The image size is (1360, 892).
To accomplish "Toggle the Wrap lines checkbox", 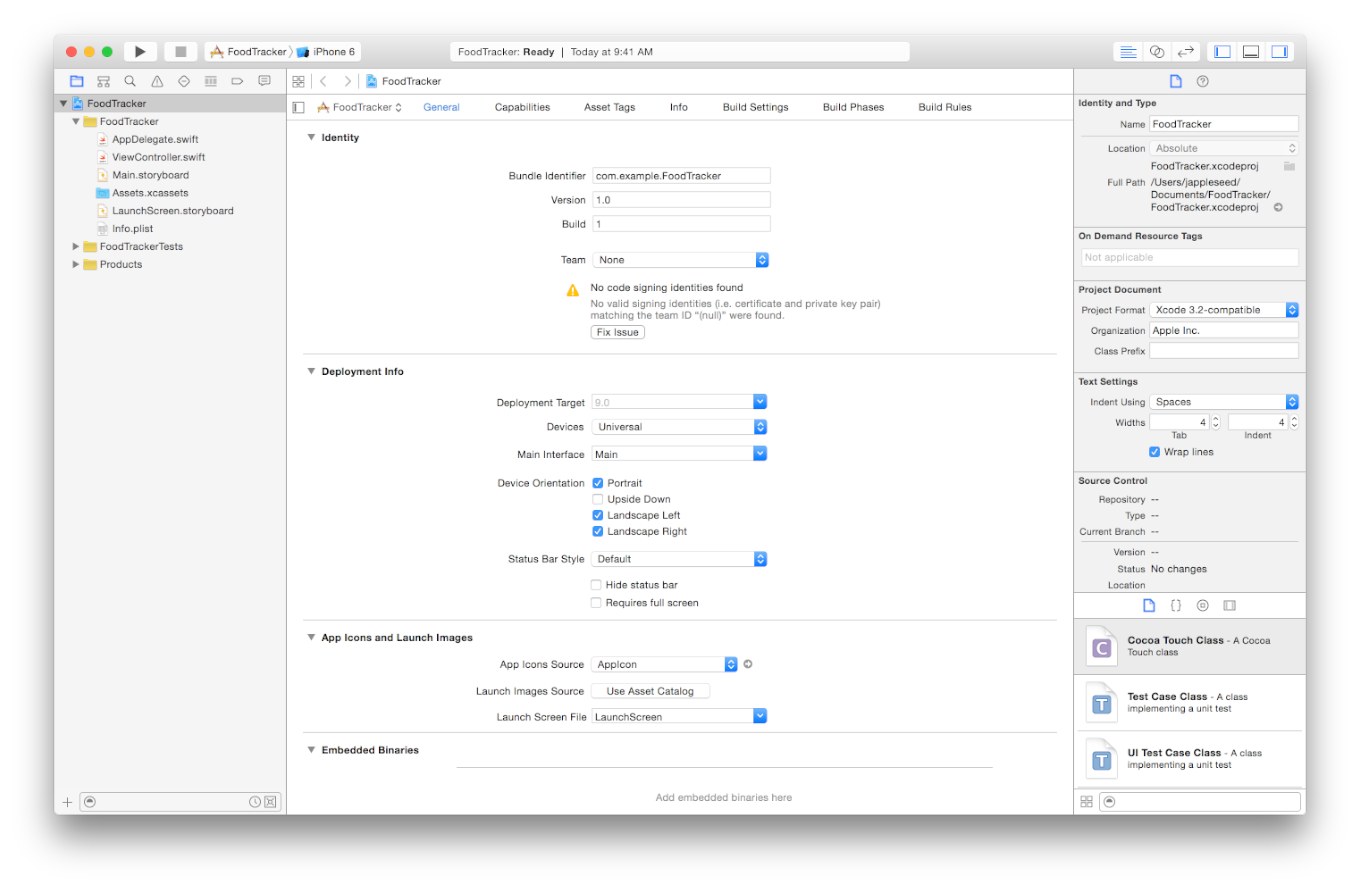I will click(x=1155, y=452).
